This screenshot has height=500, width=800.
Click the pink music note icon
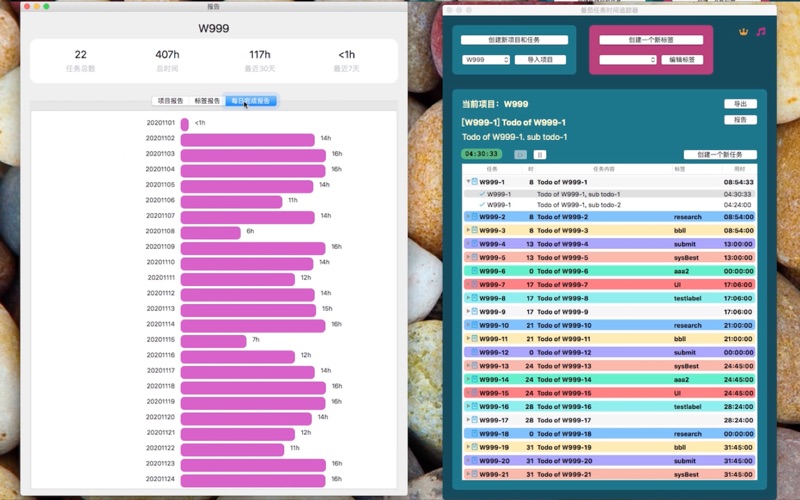761,31
